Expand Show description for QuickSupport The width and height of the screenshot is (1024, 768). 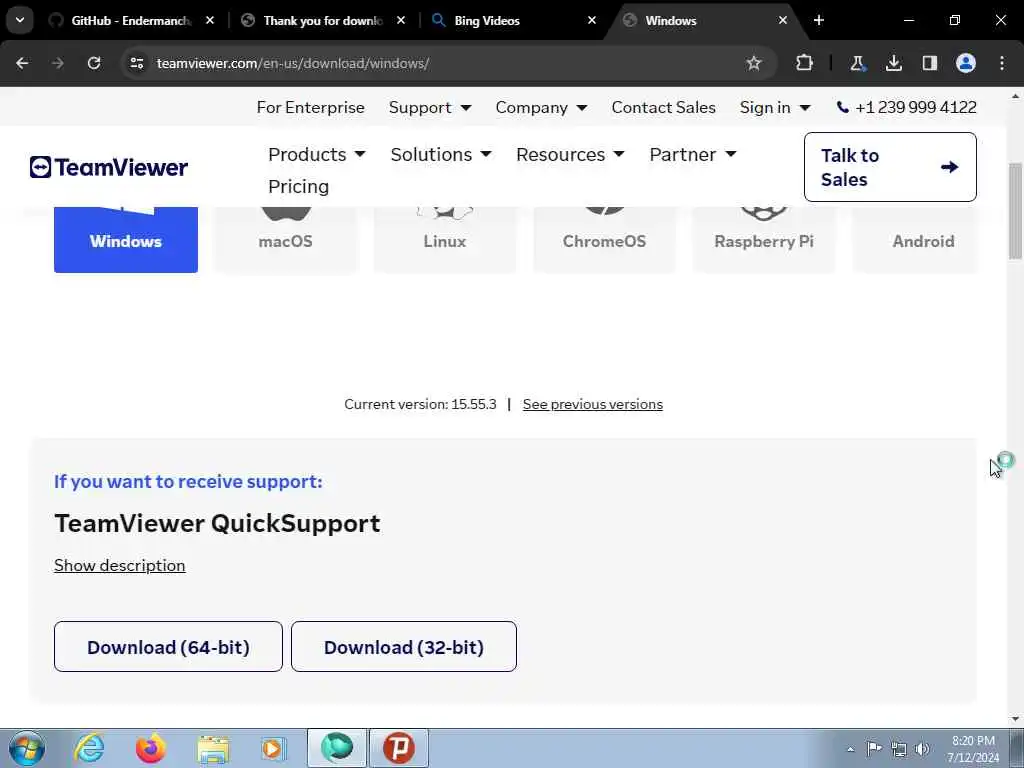click(120, 566)
